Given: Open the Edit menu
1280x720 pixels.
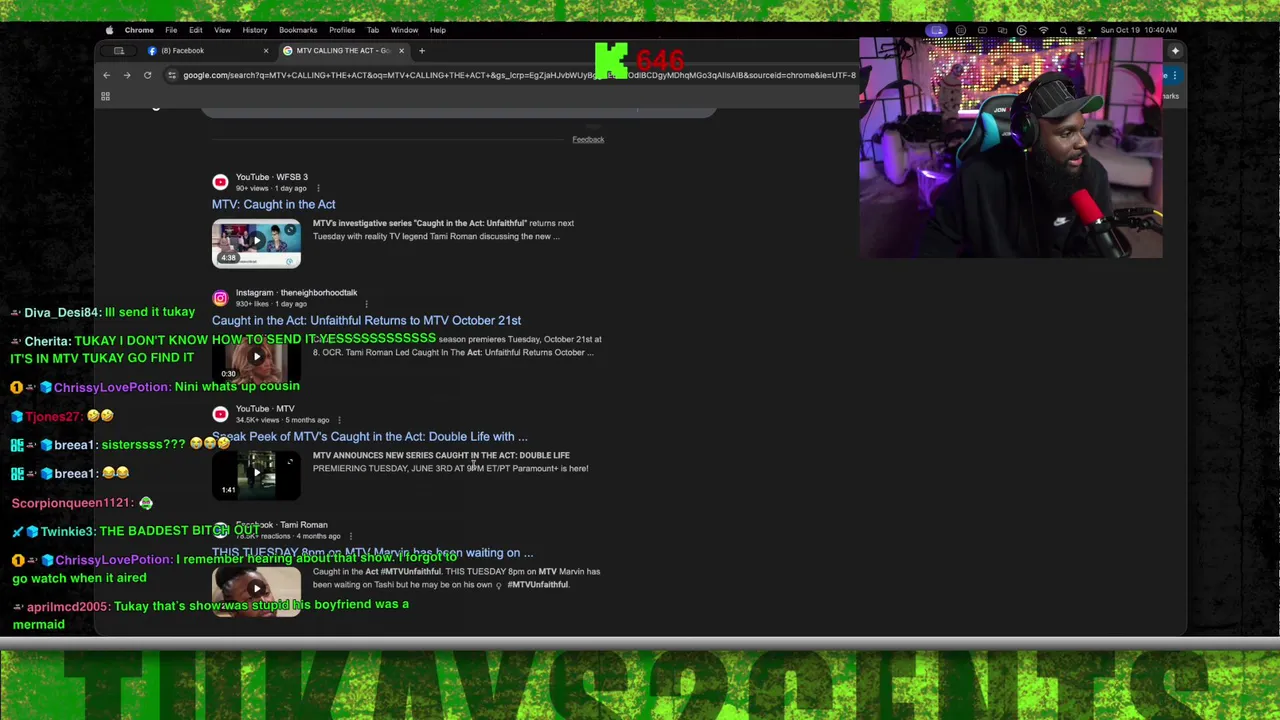Looking at the screenshot, I should (196, 30).
